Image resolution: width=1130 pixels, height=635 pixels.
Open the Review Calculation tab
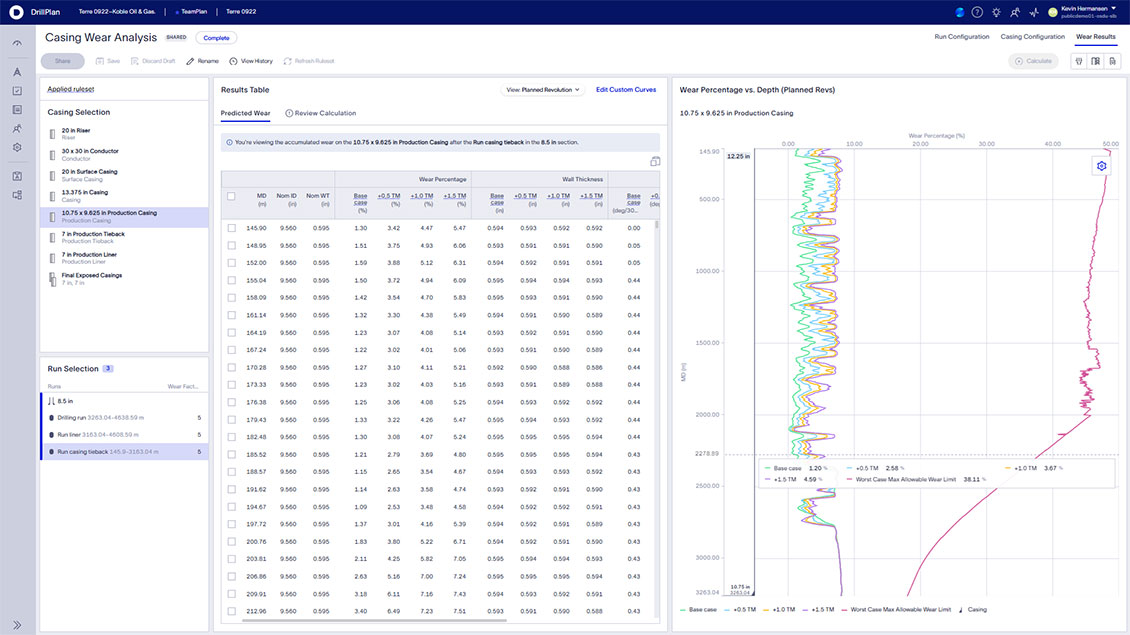(x=321, y=113)
